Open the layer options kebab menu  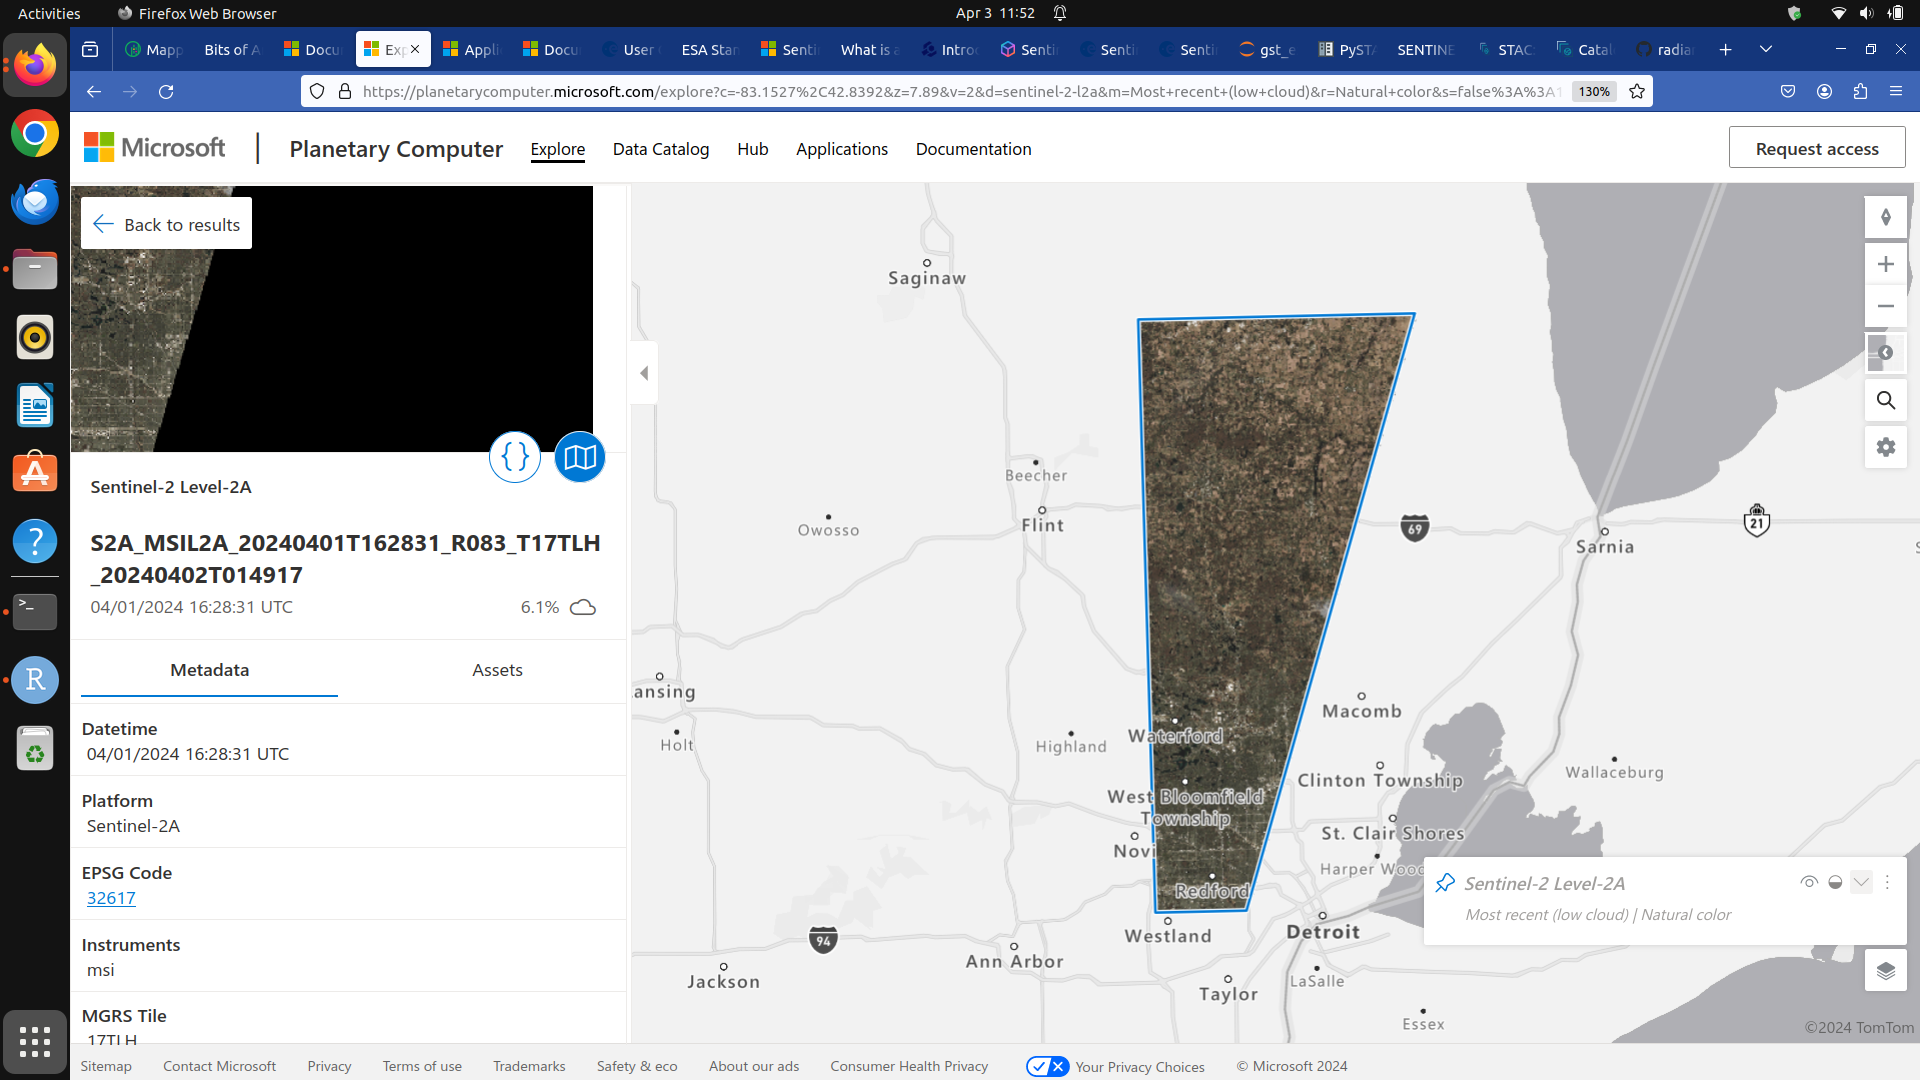point(1887,882)
